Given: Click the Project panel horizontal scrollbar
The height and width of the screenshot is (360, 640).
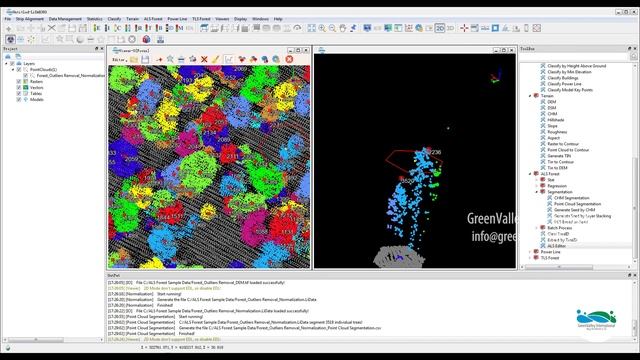Looking at the screenshot, I should coord(36,340).
